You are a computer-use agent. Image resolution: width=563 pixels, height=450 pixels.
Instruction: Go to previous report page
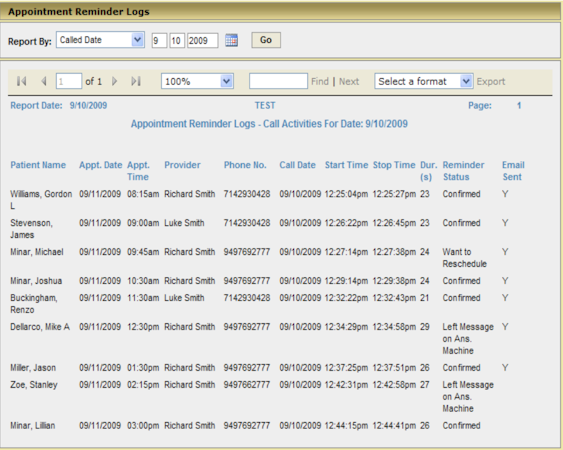44,81
